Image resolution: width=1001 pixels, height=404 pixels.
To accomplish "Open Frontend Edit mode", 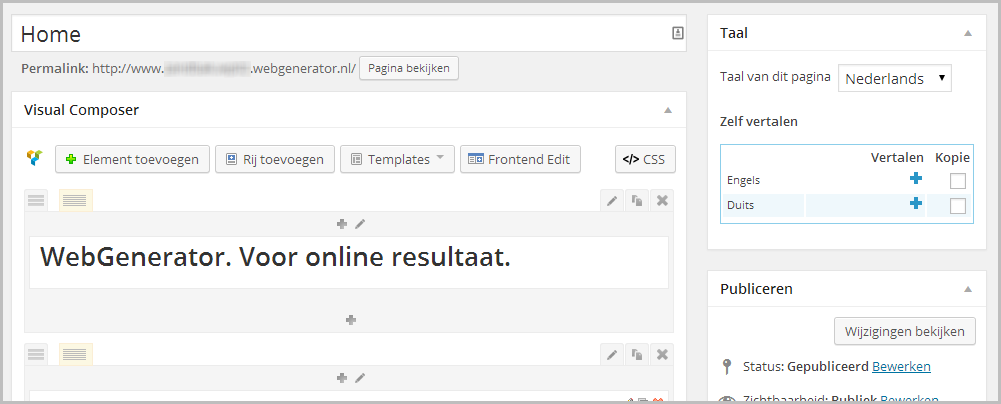I will tap(520, 159).
